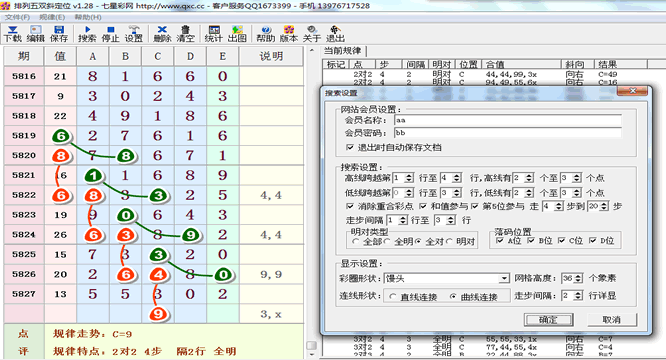Click green circle 1 in row 5821
The height and width of the screenshot is (360, 666).
93,175
